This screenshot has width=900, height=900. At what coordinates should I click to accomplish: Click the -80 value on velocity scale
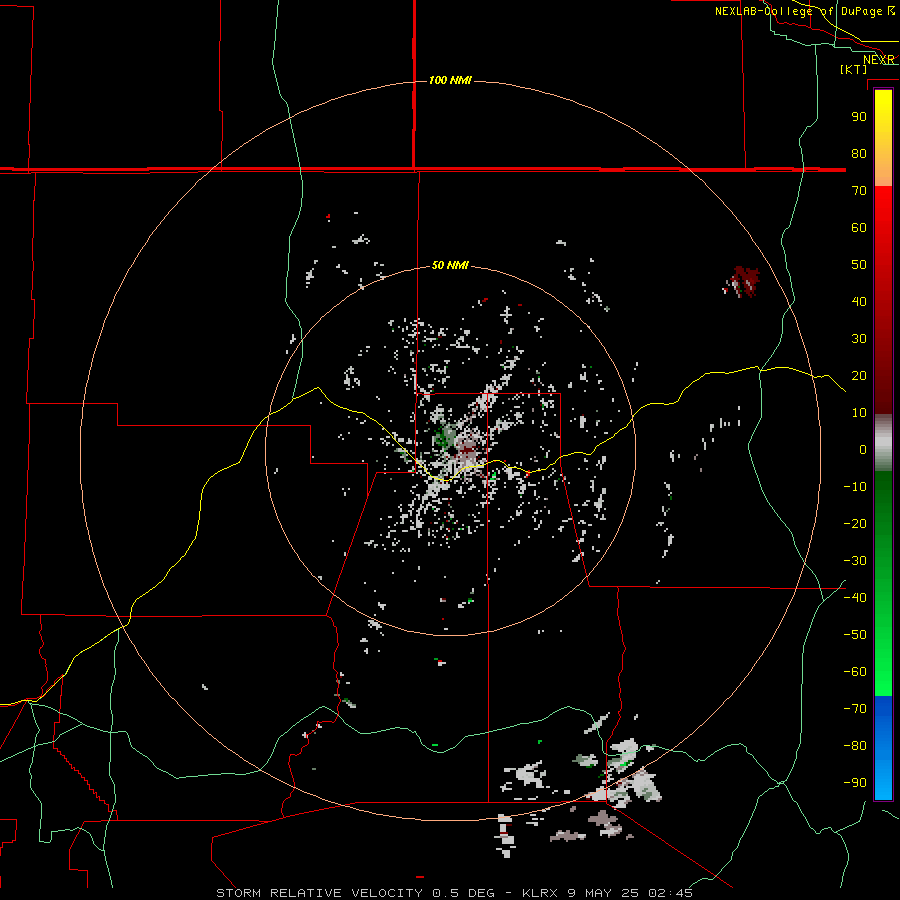[855, 746]
